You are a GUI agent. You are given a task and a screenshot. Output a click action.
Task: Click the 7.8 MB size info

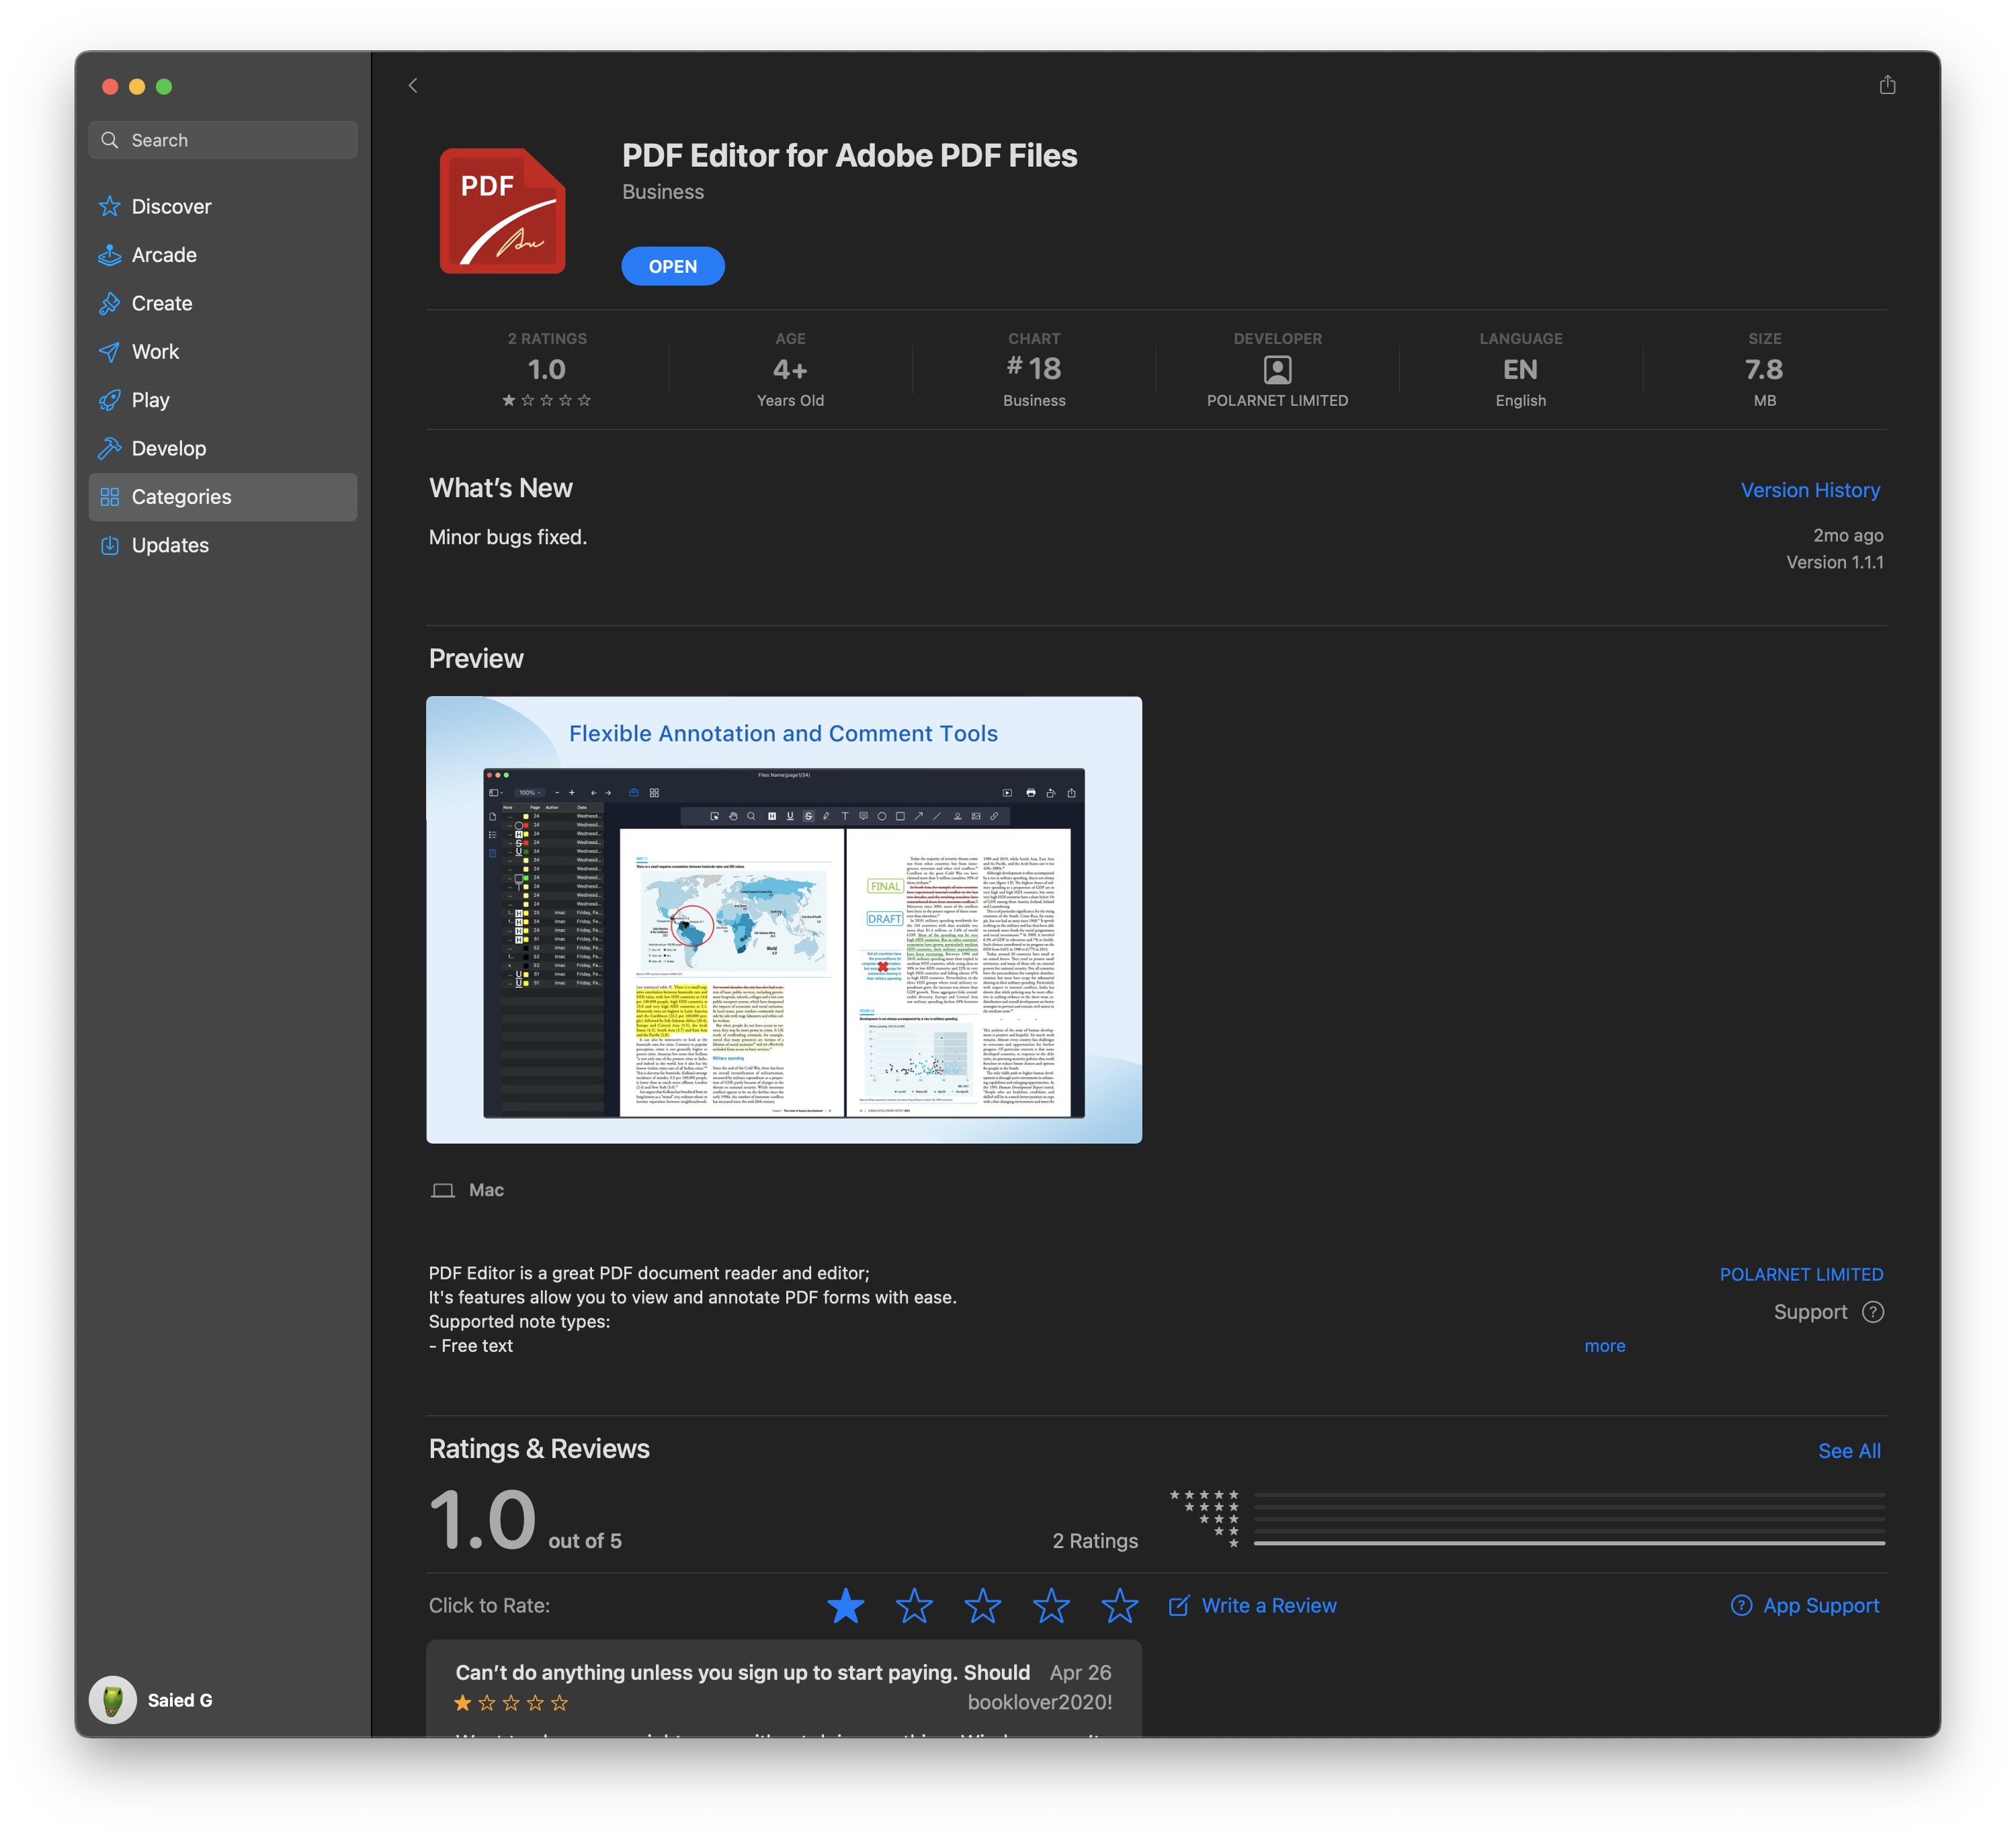point(1764,370)
